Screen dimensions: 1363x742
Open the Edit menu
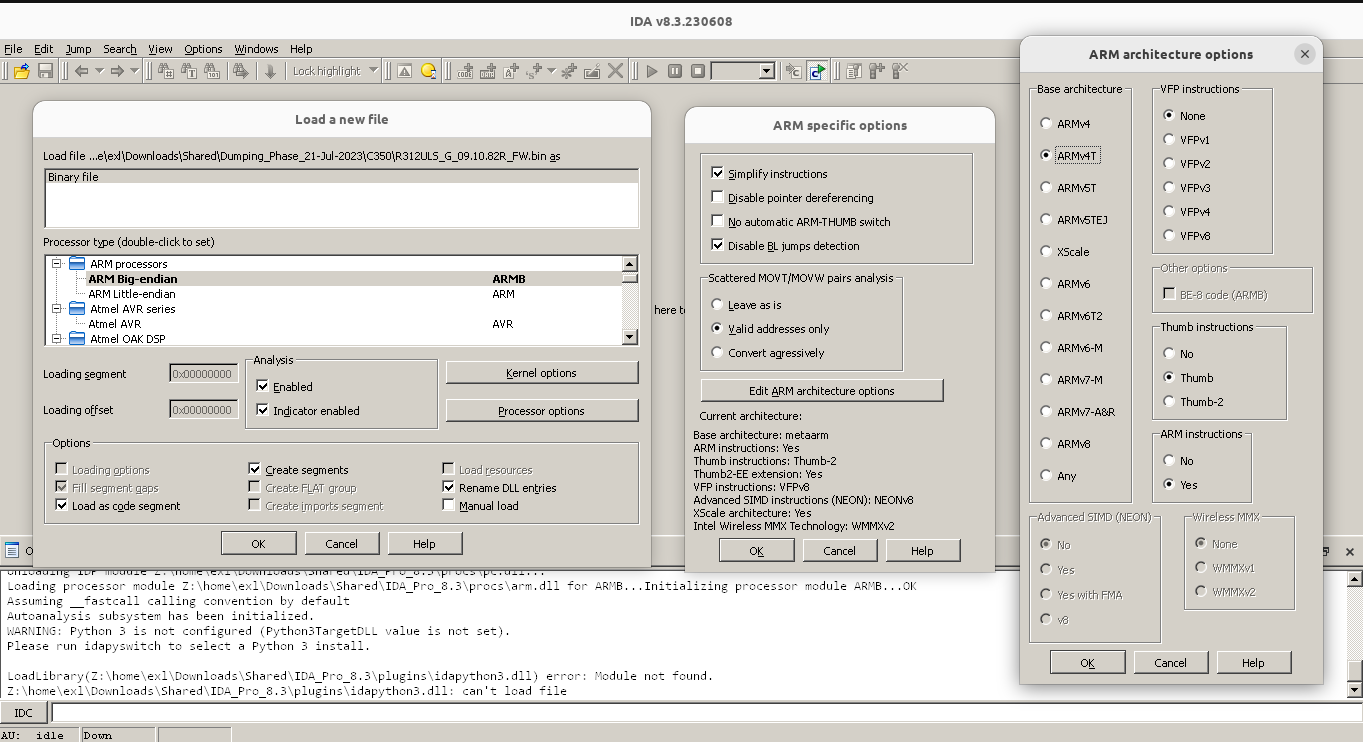(x=44, y=49)
